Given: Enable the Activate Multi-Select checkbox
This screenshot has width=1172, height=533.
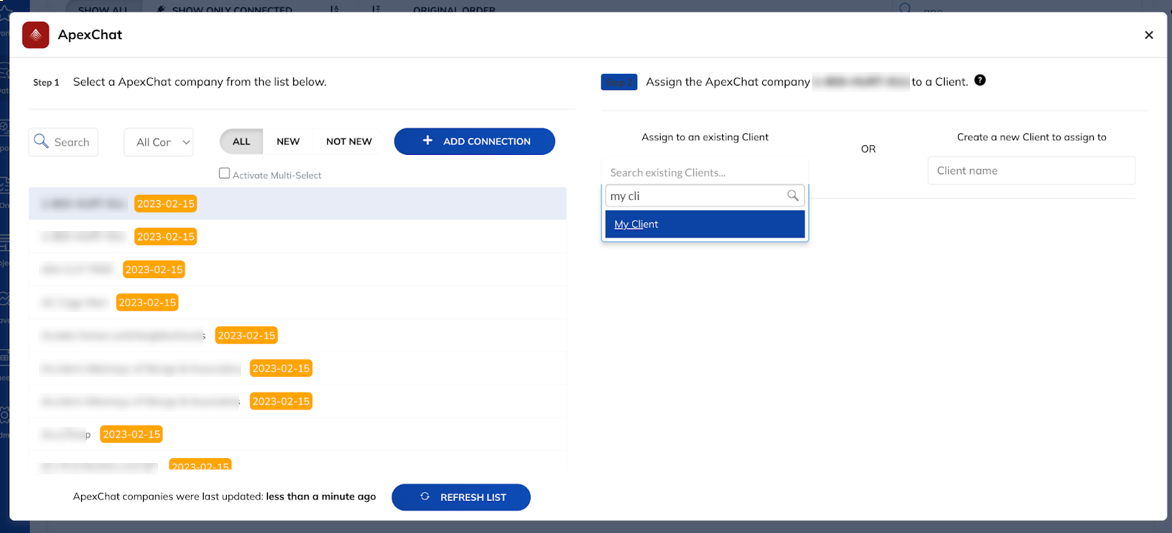Looking at the screenshot, I should pos(224,173).
